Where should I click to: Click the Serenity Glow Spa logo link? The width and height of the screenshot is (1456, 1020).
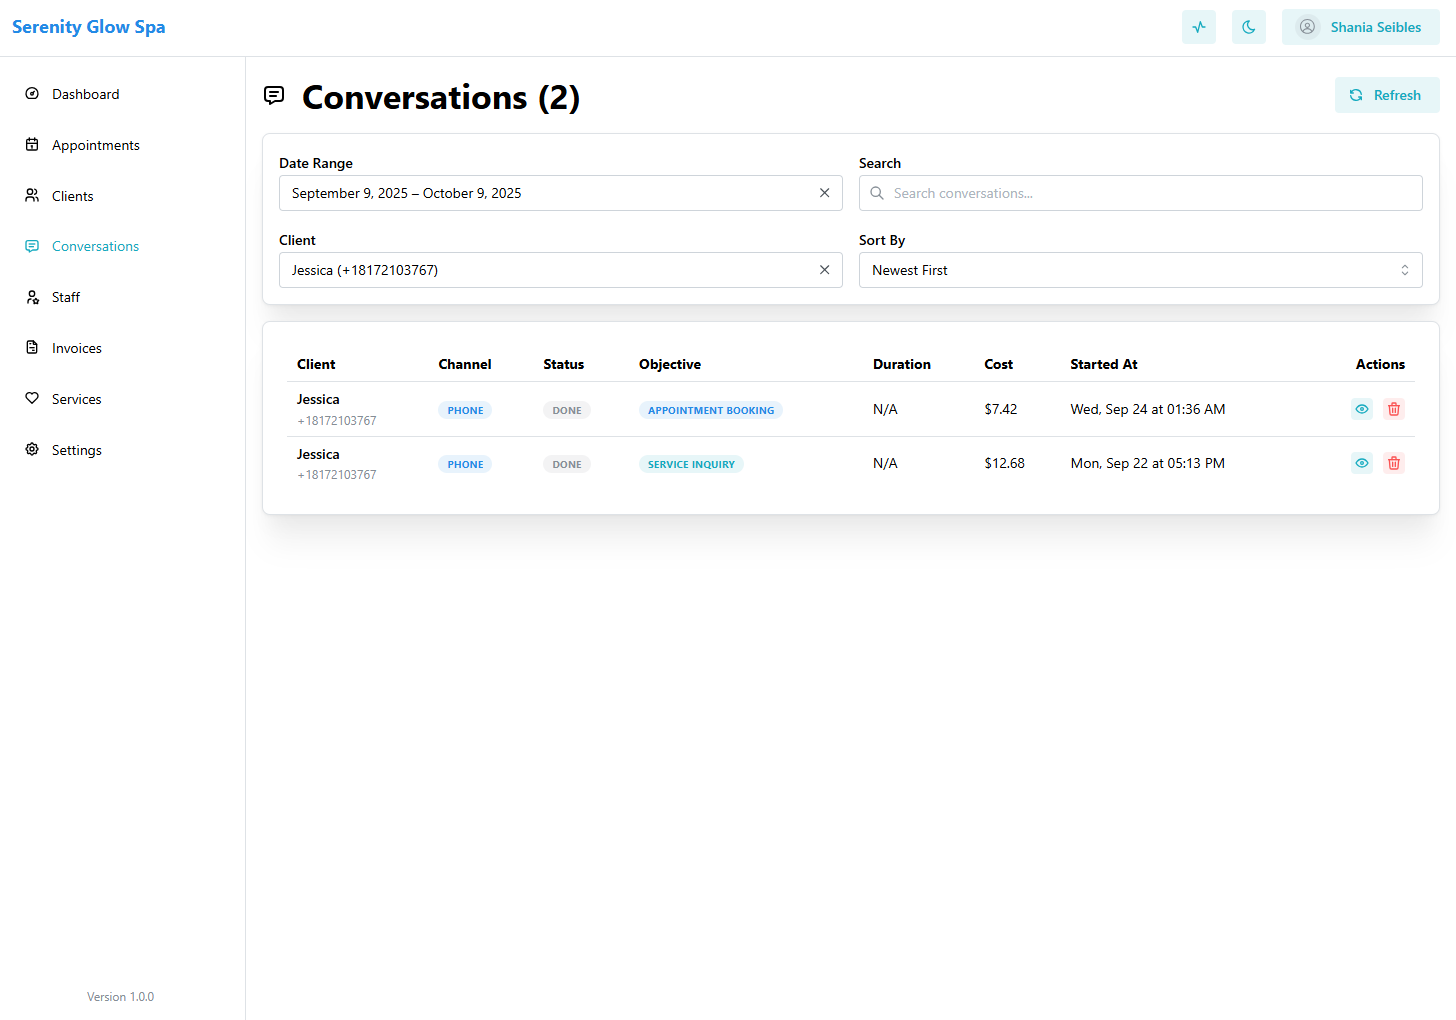click(x=89, y=27)
